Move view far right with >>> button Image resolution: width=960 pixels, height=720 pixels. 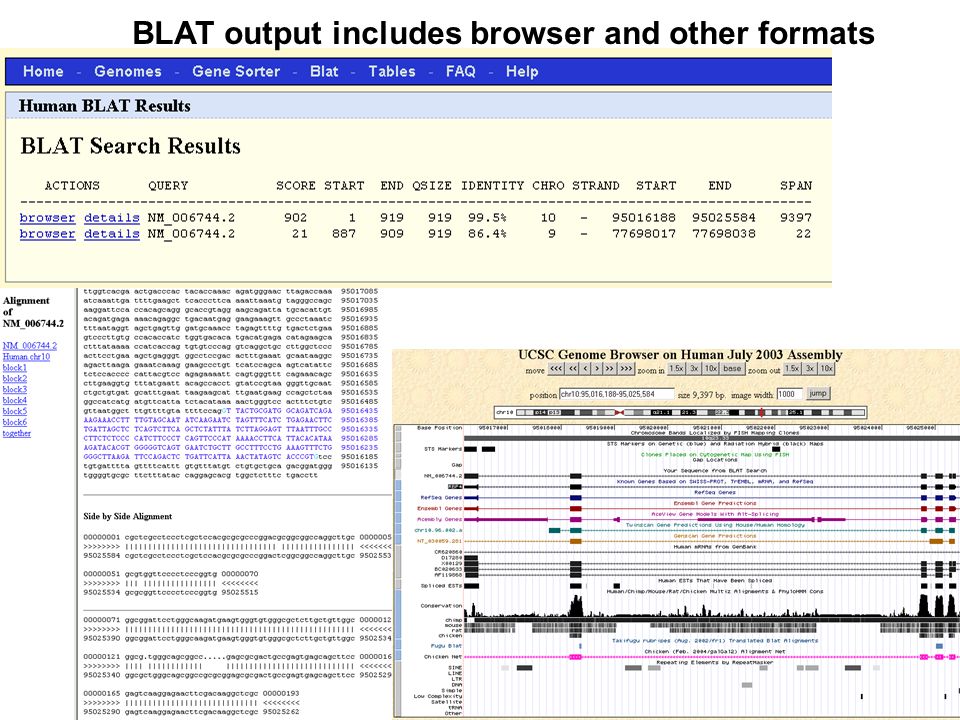click(x=626, y=369)
